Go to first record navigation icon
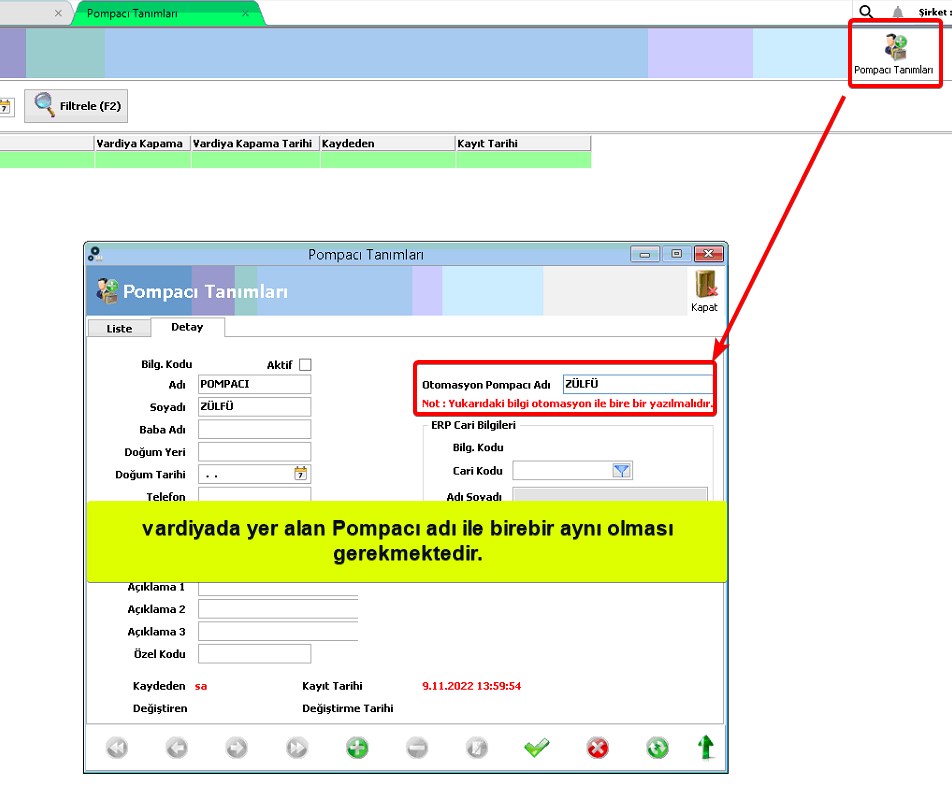 point(117,748)
